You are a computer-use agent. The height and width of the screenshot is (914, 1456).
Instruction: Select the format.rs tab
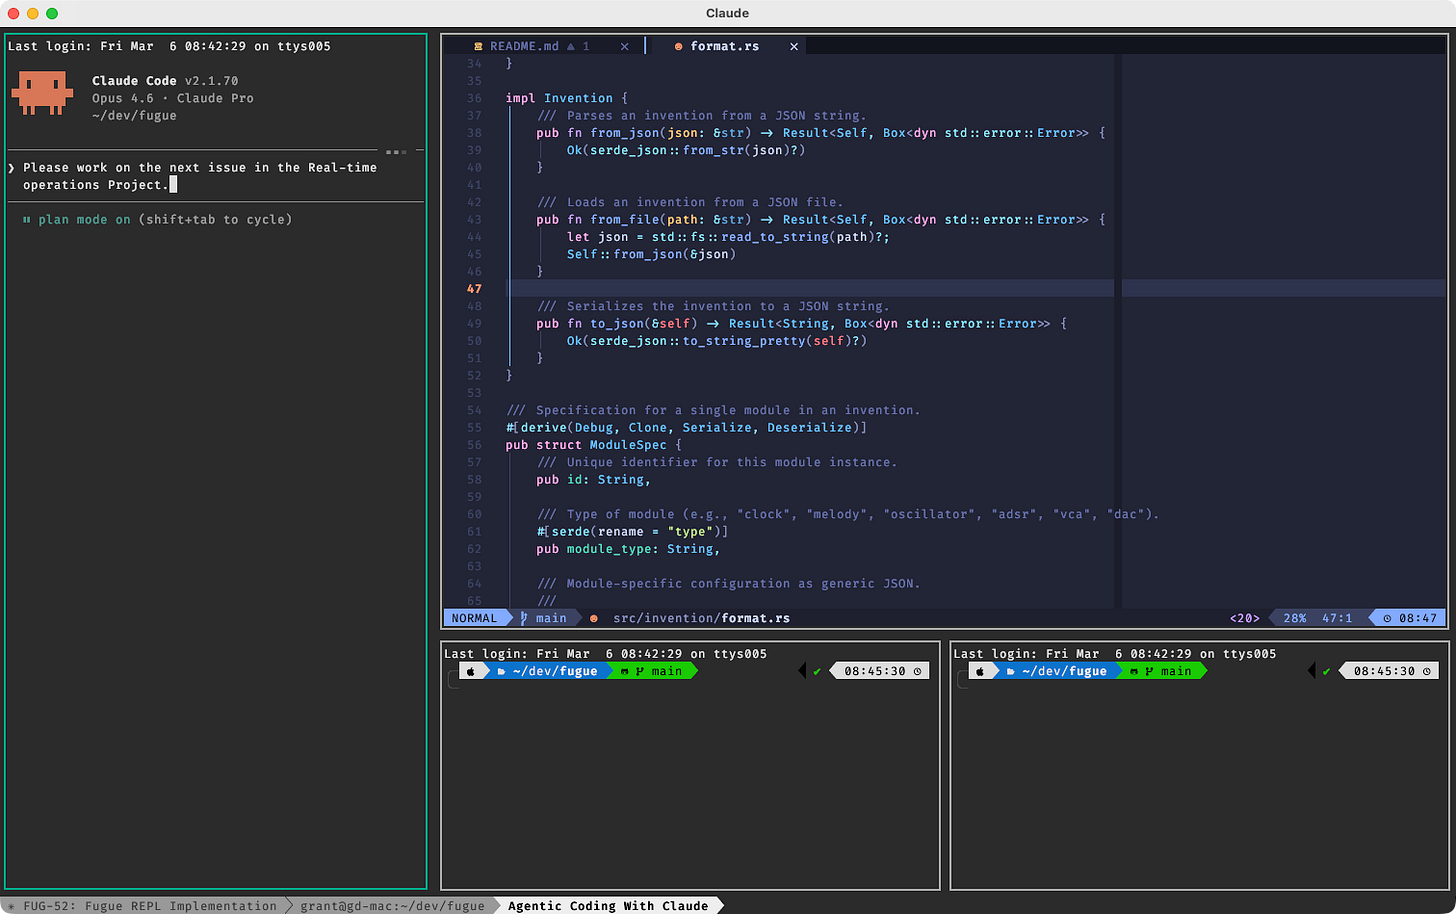(x=724, y=46)
